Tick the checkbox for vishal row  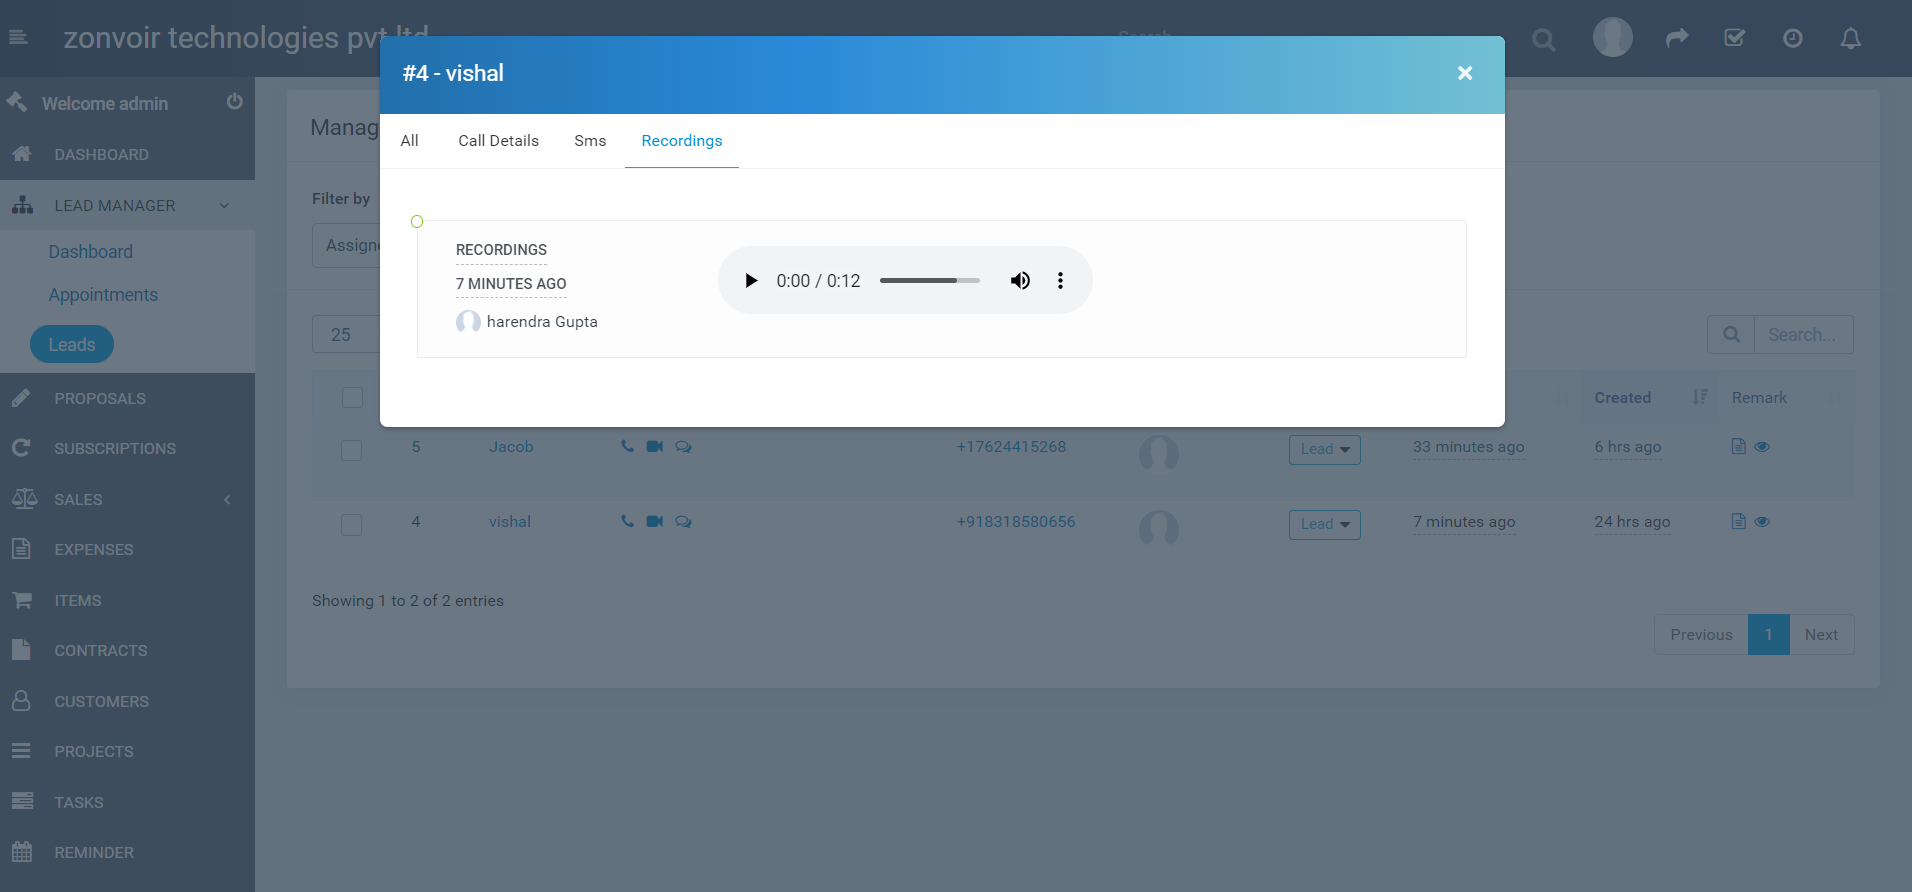(352, 525)
